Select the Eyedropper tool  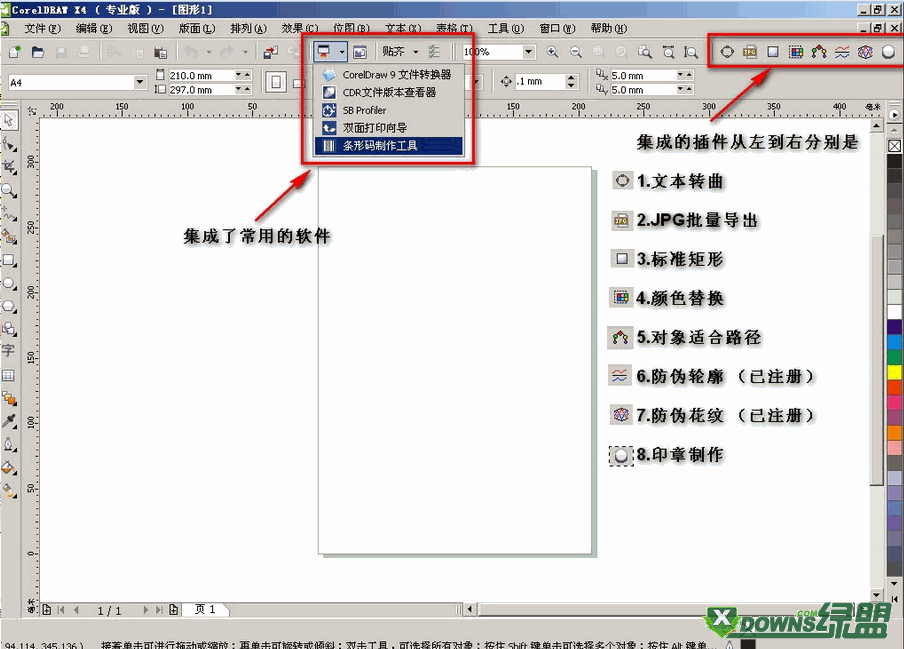pyautogui.click(x=9, y=421)
